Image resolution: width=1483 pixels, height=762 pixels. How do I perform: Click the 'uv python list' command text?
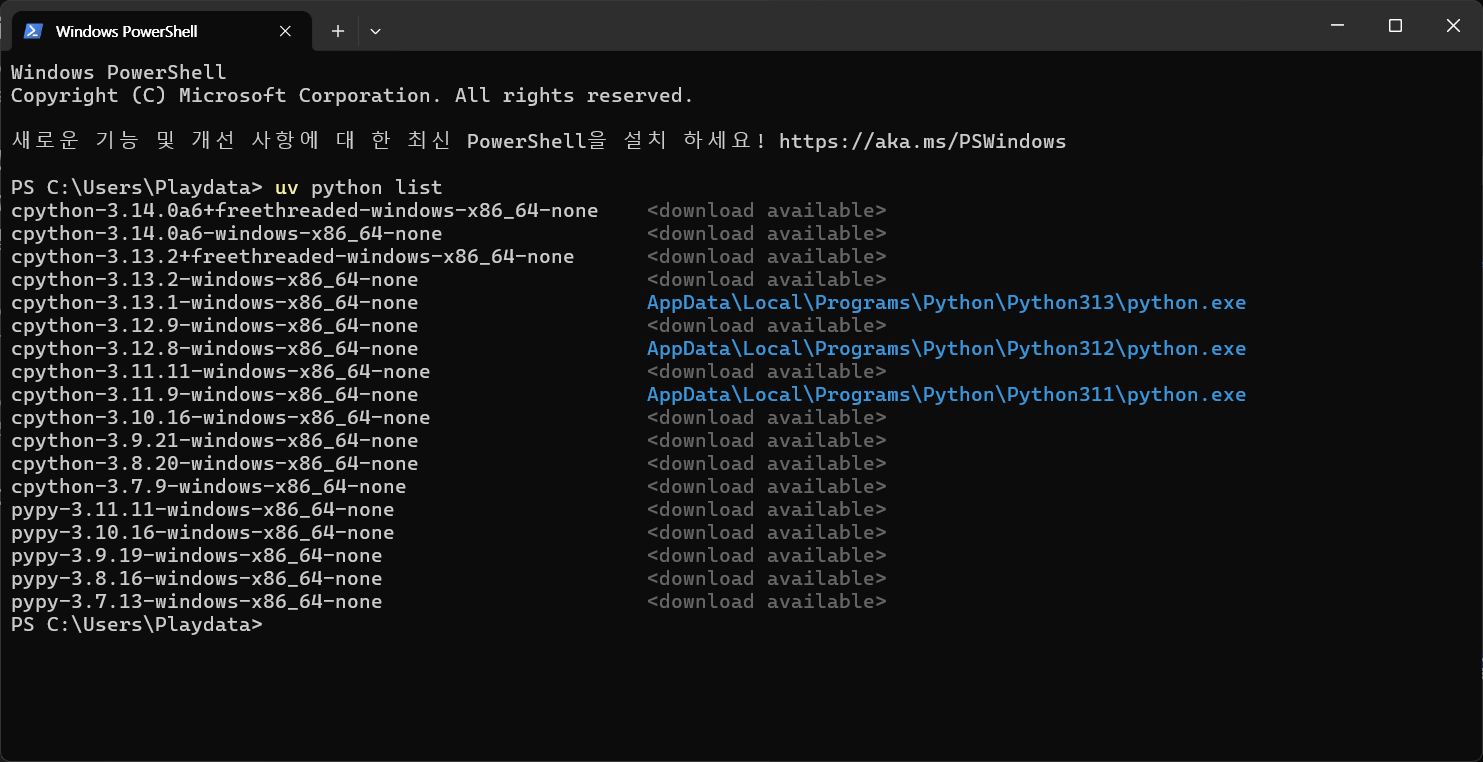point(358,187)
